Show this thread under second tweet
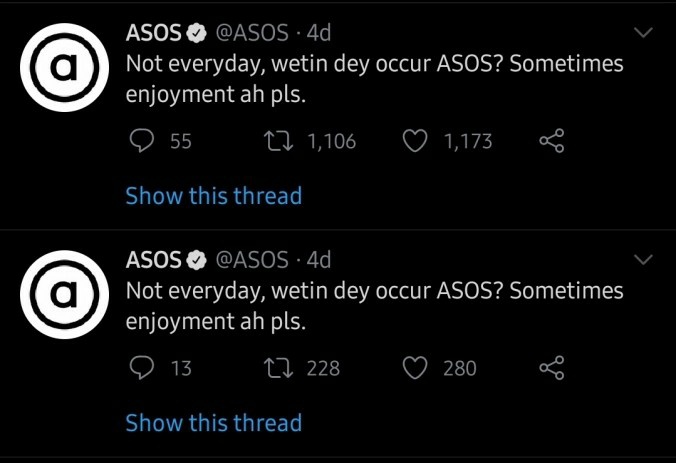676x463 pixels. tap(213, 423)
